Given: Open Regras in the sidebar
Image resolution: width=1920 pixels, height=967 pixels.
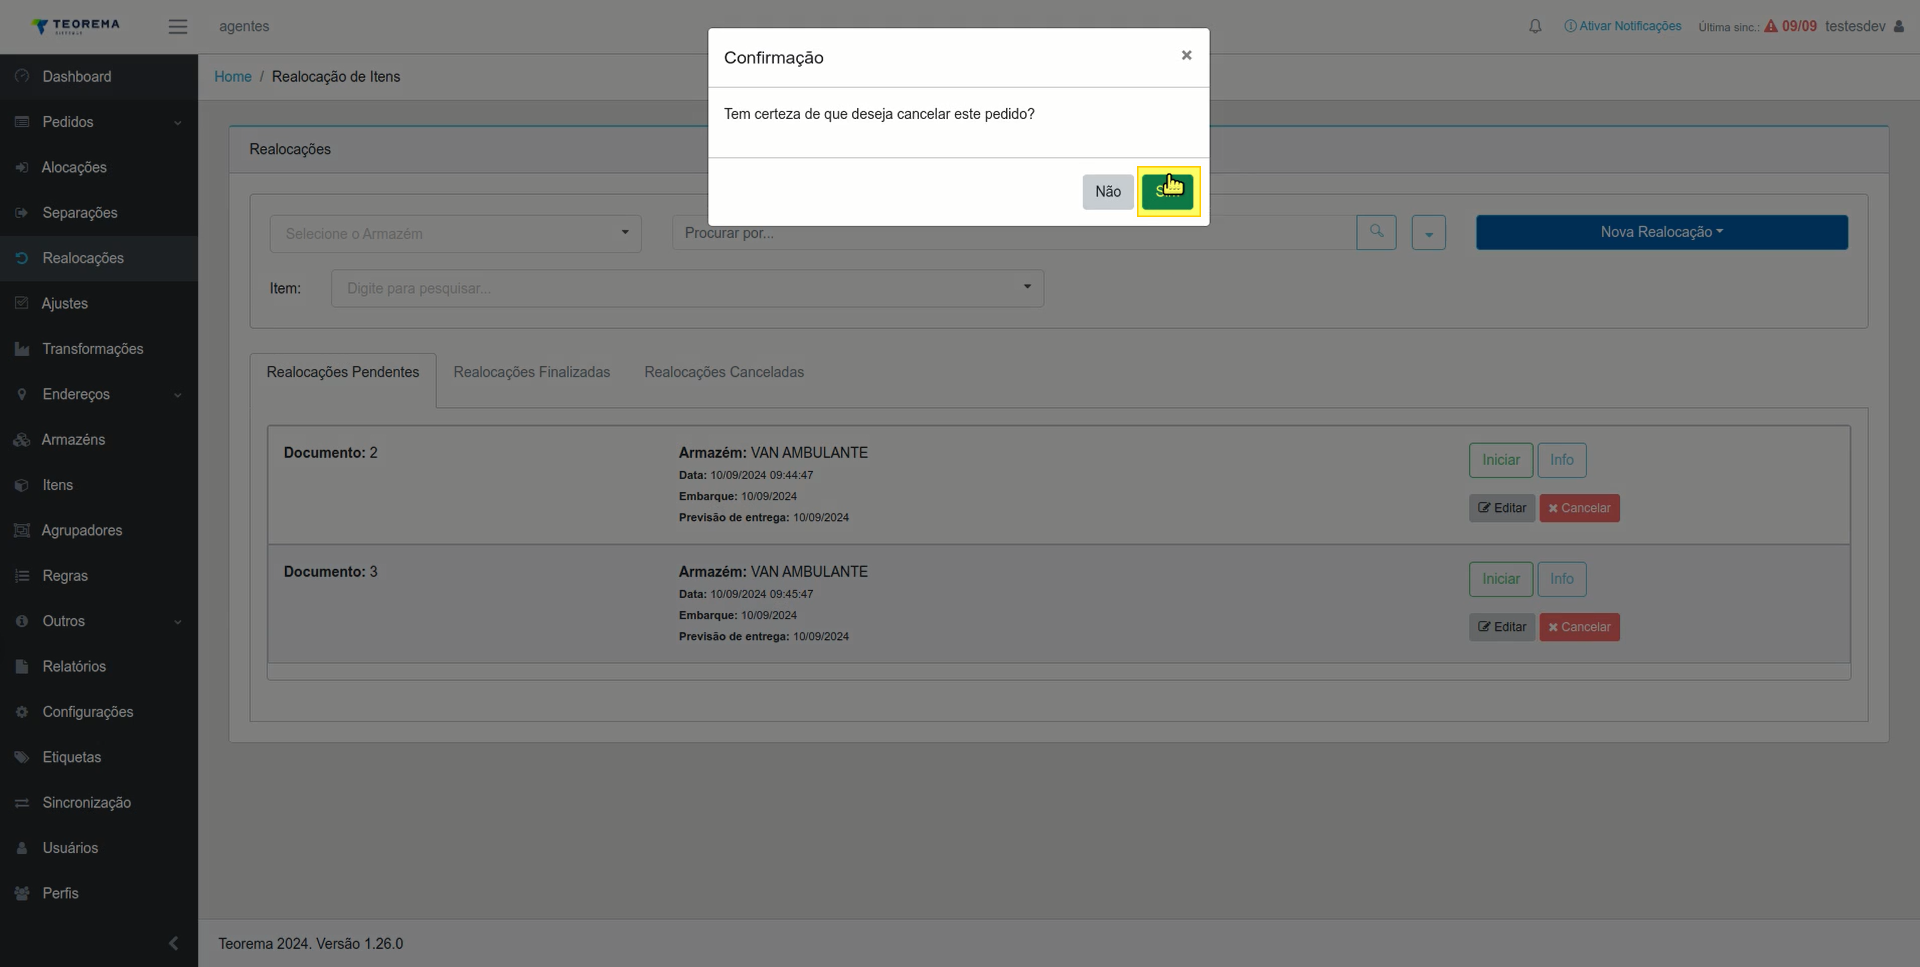Looking at the screenshot, I should pyautogui.click(x=99, y=576).
